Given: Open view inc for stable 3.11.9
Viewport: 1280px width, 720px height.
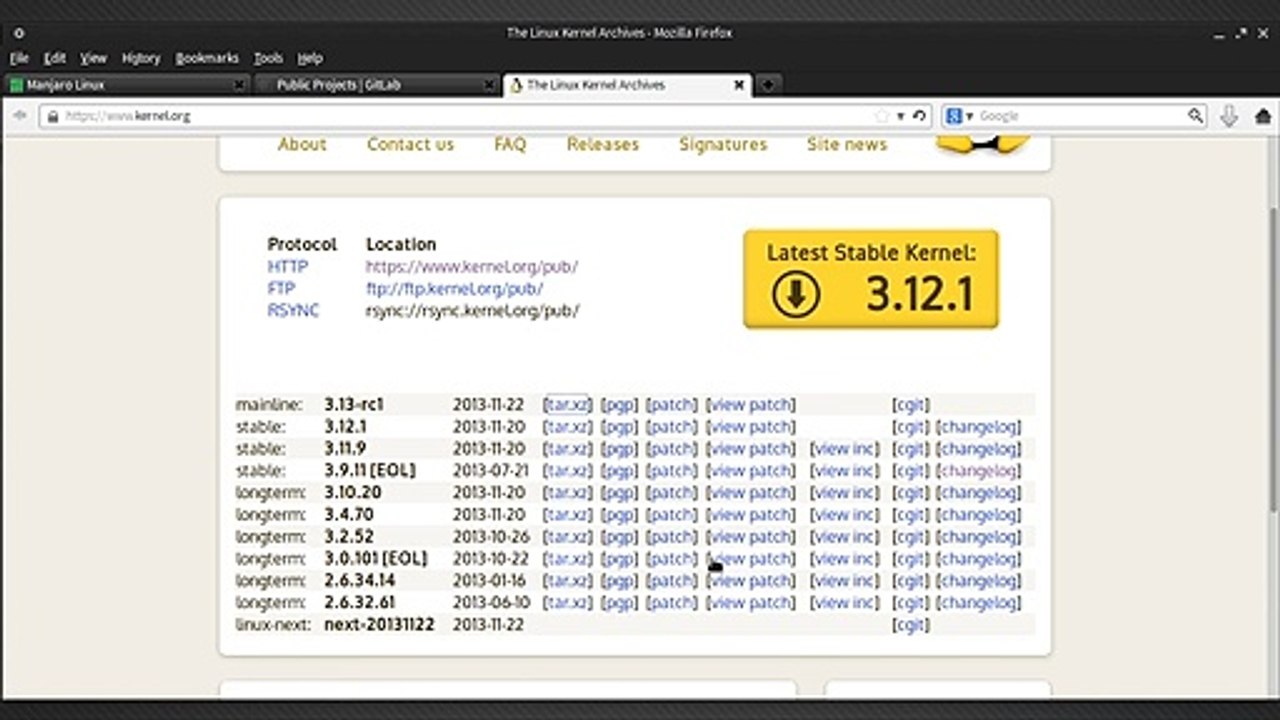Looking at the screenshot, I should (845, 449).
